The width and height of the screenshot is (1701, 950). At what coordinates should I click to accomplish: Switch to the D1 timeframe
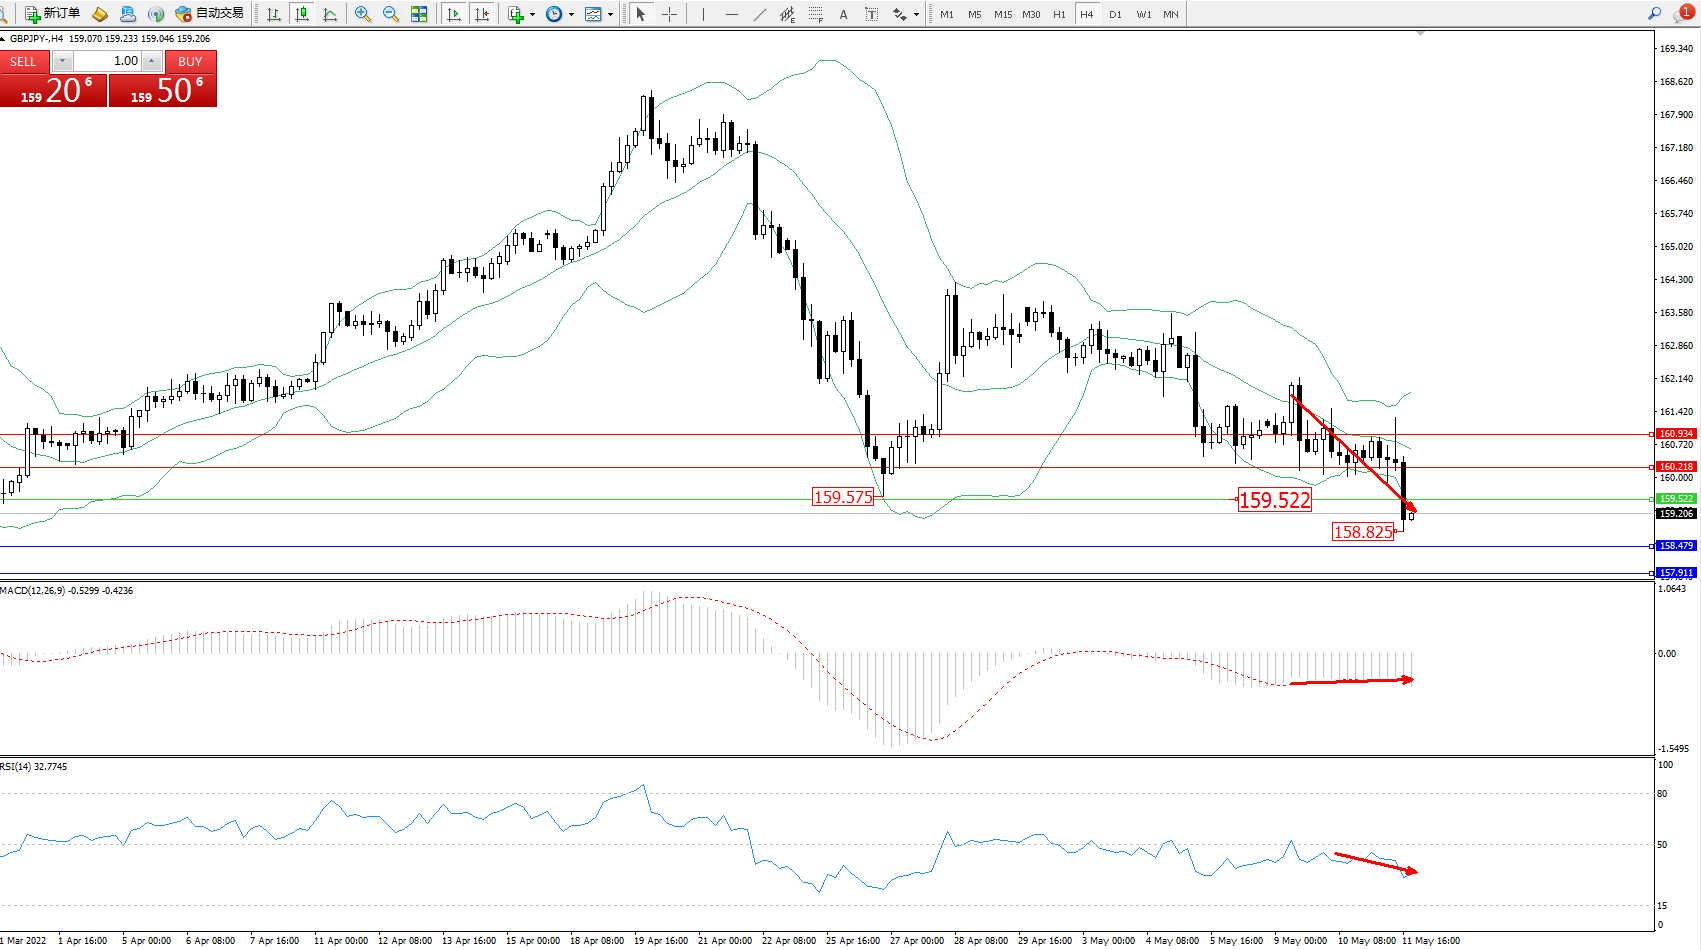tap(1115, 14)
